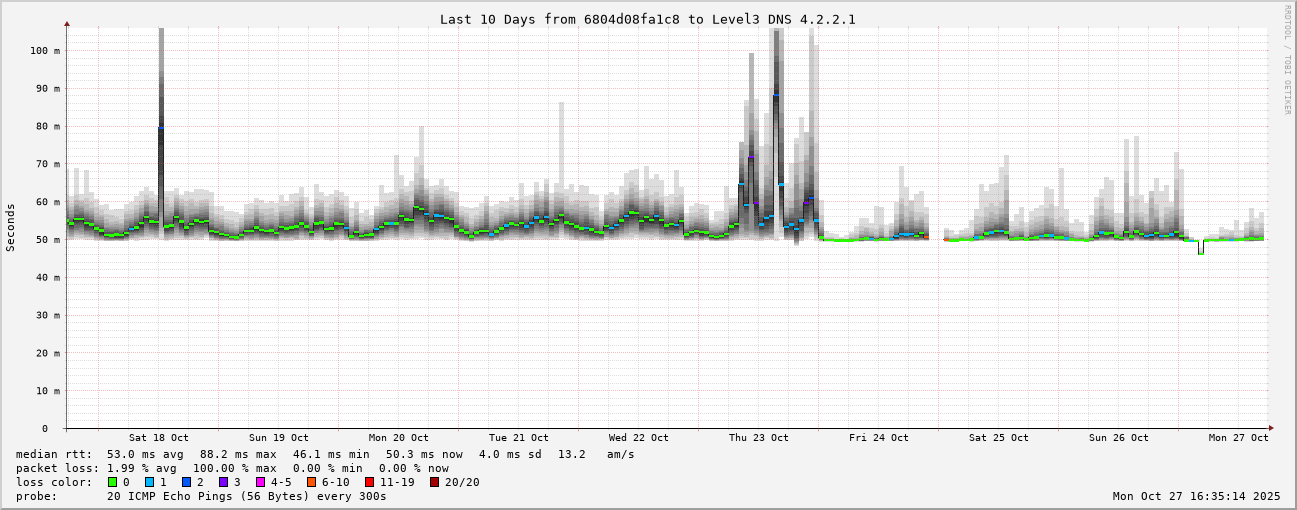Image resolution: width=1297 pixels, height=510 pixels.
Task: Click the "100 m" y-axis tick label
Action: pyautogui.click(x=45, y=50)
